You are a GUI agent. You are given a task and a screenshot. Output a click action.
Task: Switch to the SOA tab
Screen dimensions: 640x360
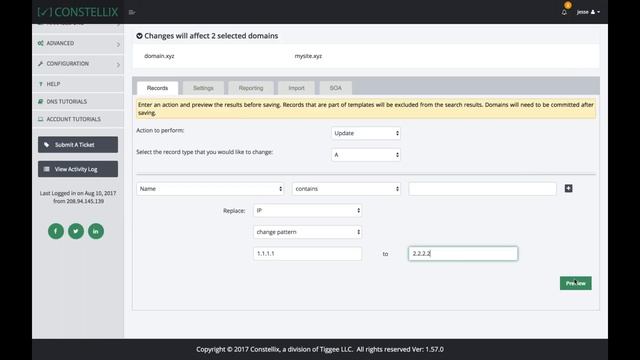[x=336, y=88]
